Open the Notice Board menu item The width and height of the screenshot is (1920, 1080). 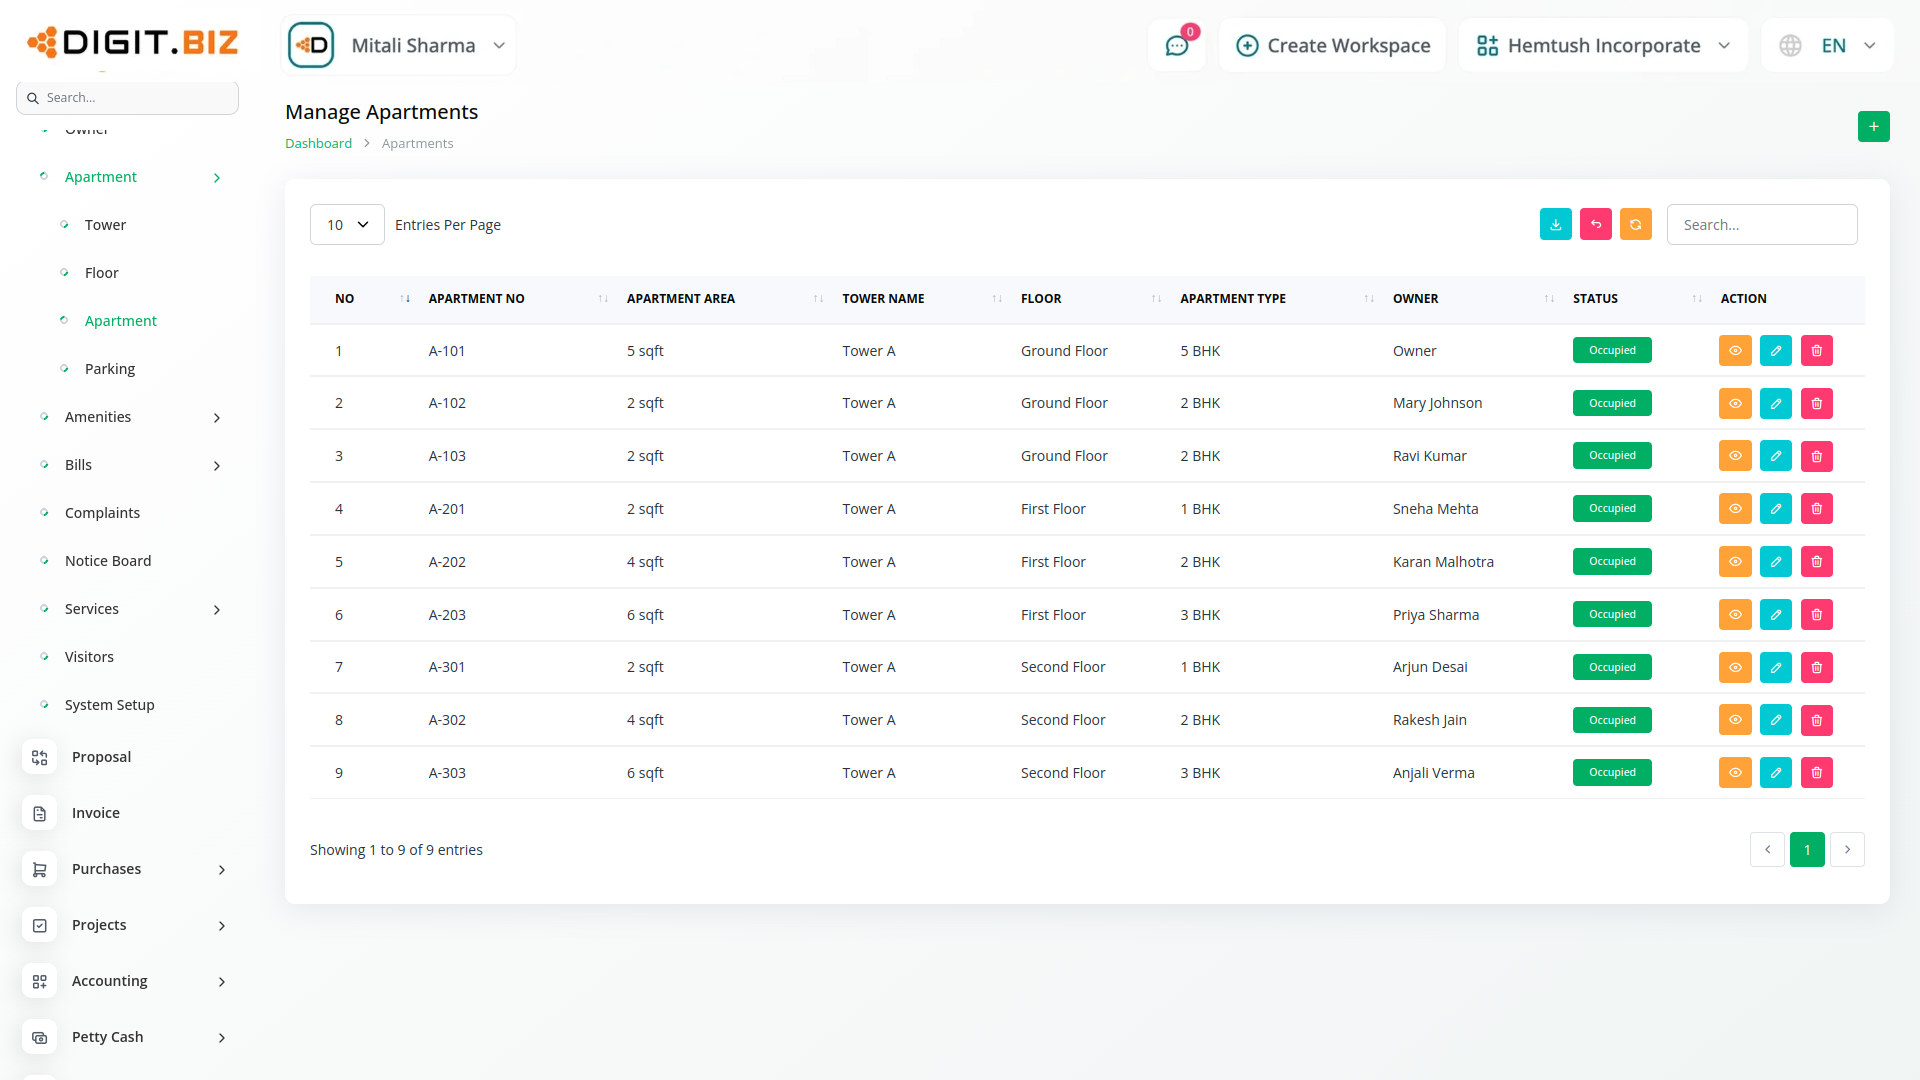tap(108, 561)
